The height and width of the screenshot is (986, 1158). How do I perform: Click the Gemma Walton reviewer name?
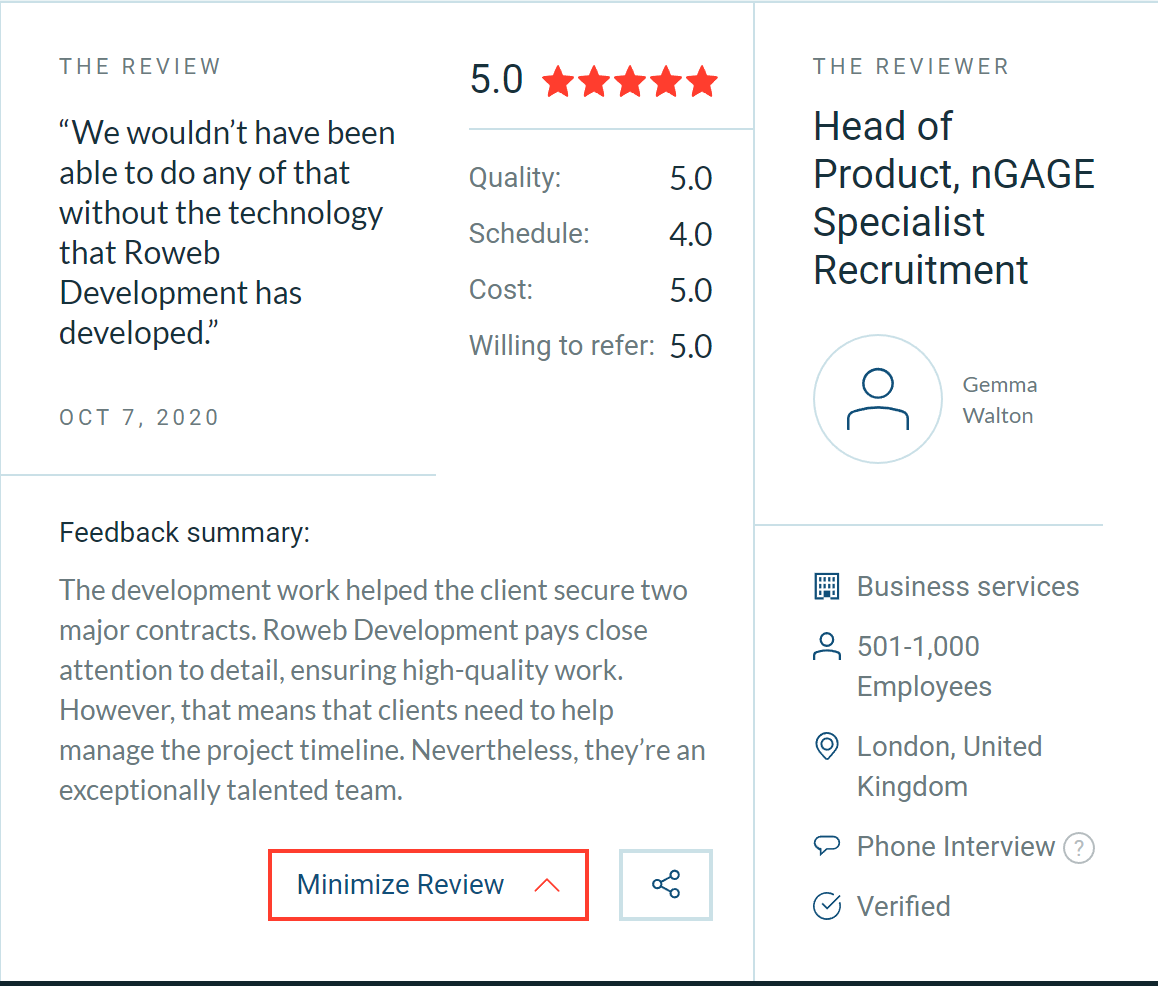tap(998, 399)
